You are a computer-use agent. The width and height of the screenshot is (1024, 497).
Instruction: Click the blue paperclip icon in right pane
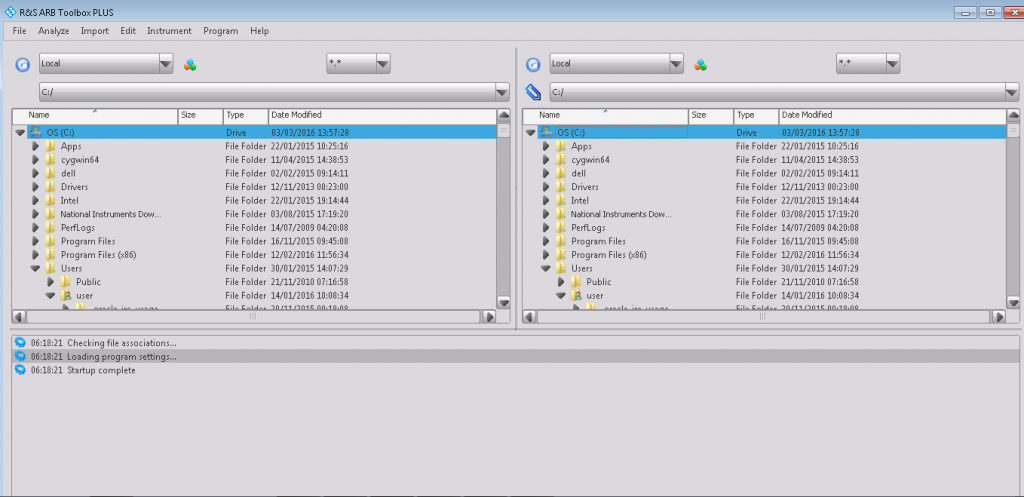[x=534, y=92]
